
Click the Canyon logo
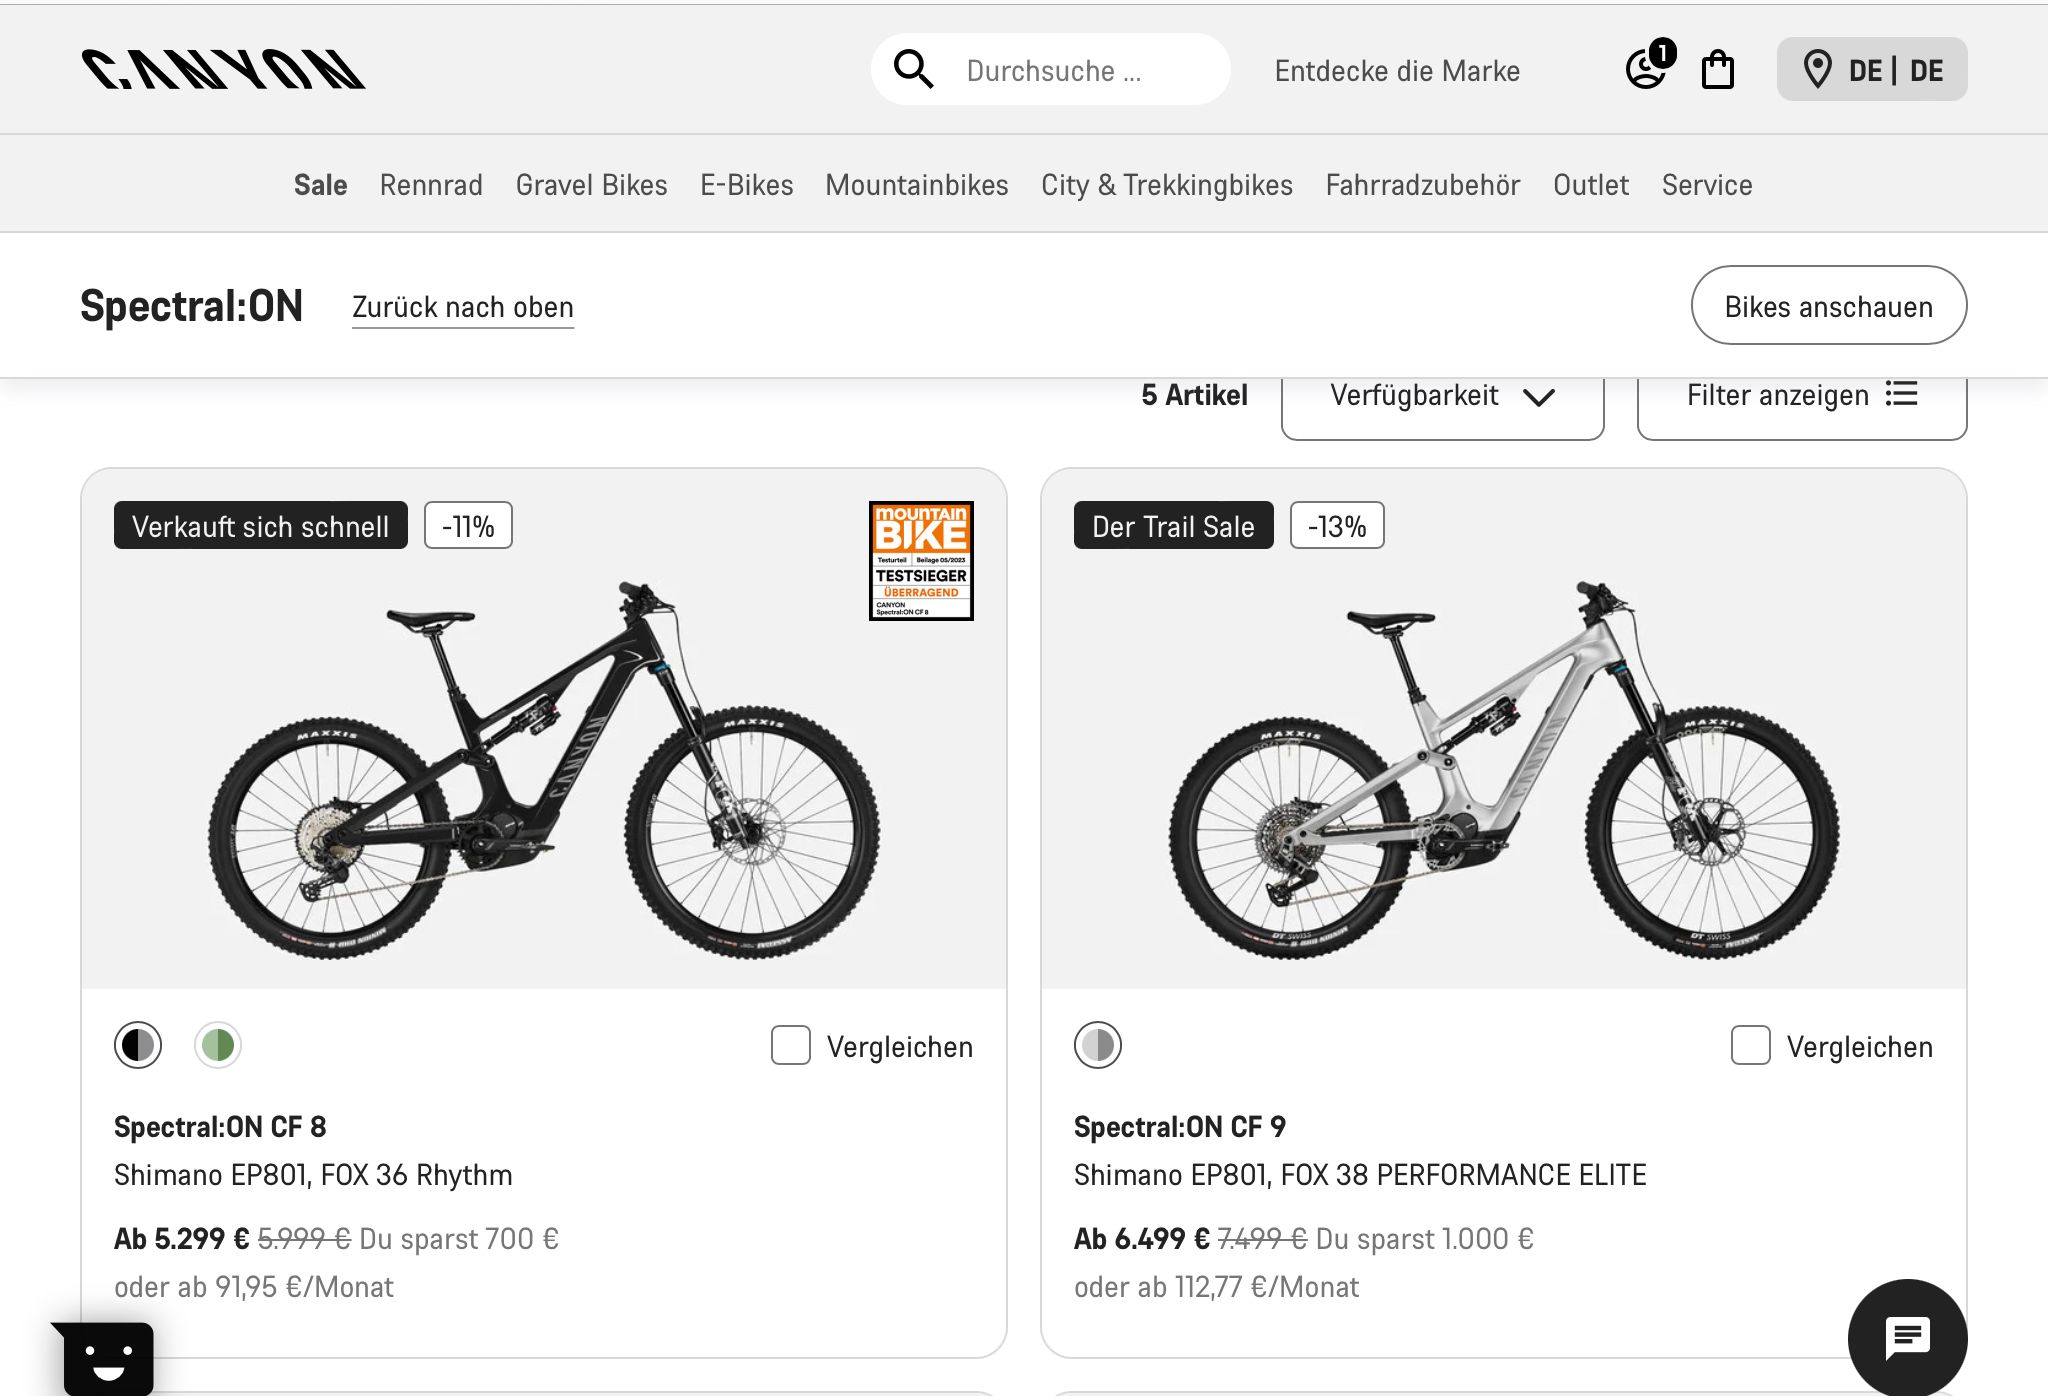coord(223,70)
